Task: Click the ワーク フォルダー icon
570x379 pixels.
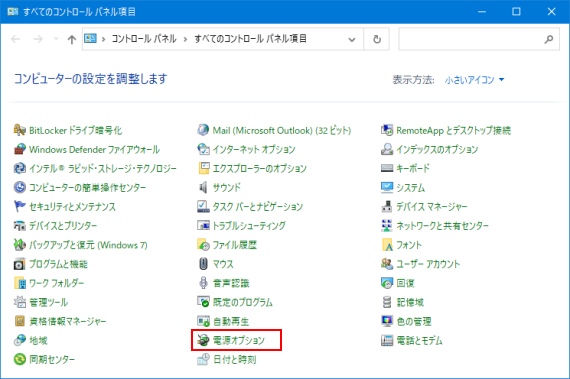Action: click(20, 283)
